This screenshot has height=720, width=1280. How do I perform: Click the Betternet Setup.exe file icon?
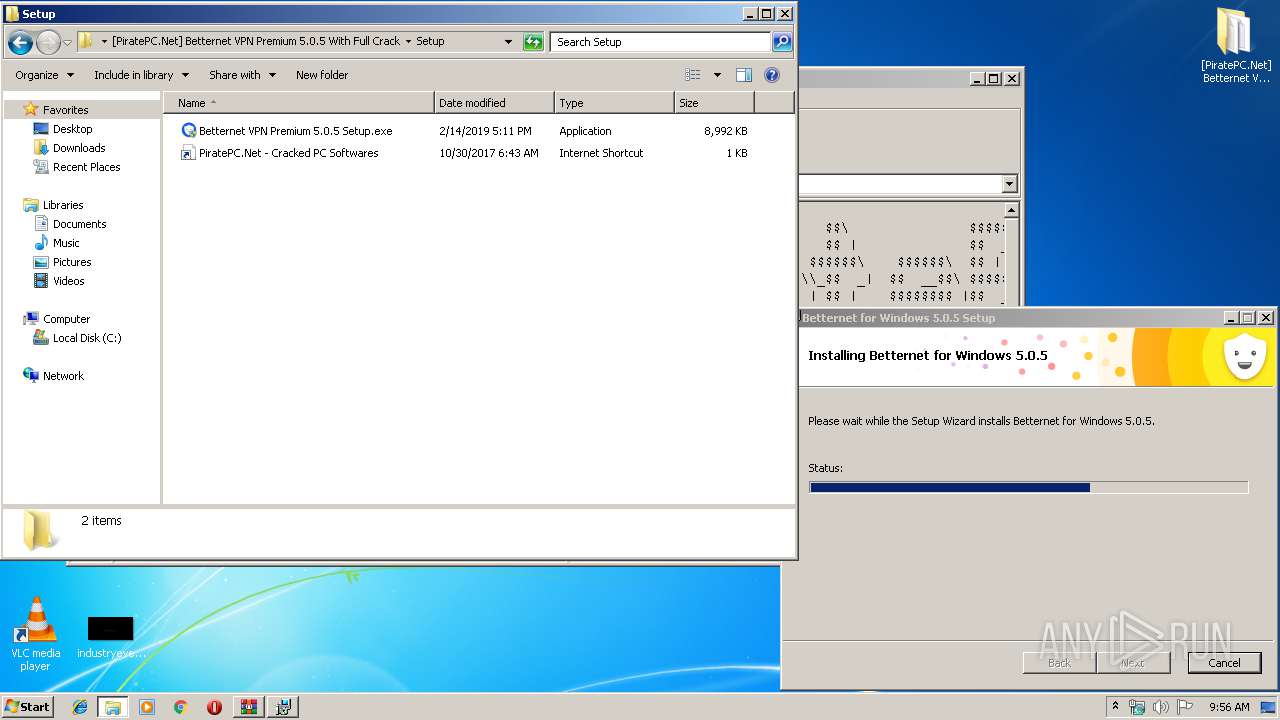188,131
